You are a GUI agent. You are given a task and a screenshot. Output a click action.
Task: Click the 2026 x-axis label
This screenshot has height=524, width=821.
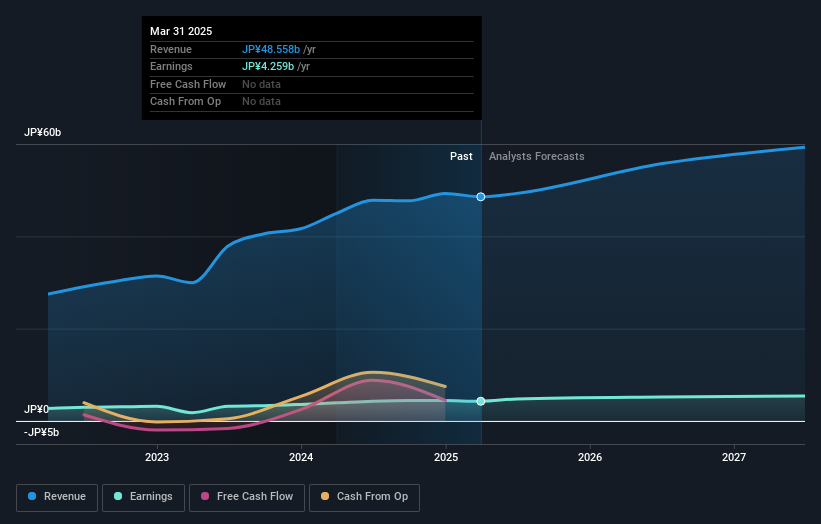(x=590, y=457)
